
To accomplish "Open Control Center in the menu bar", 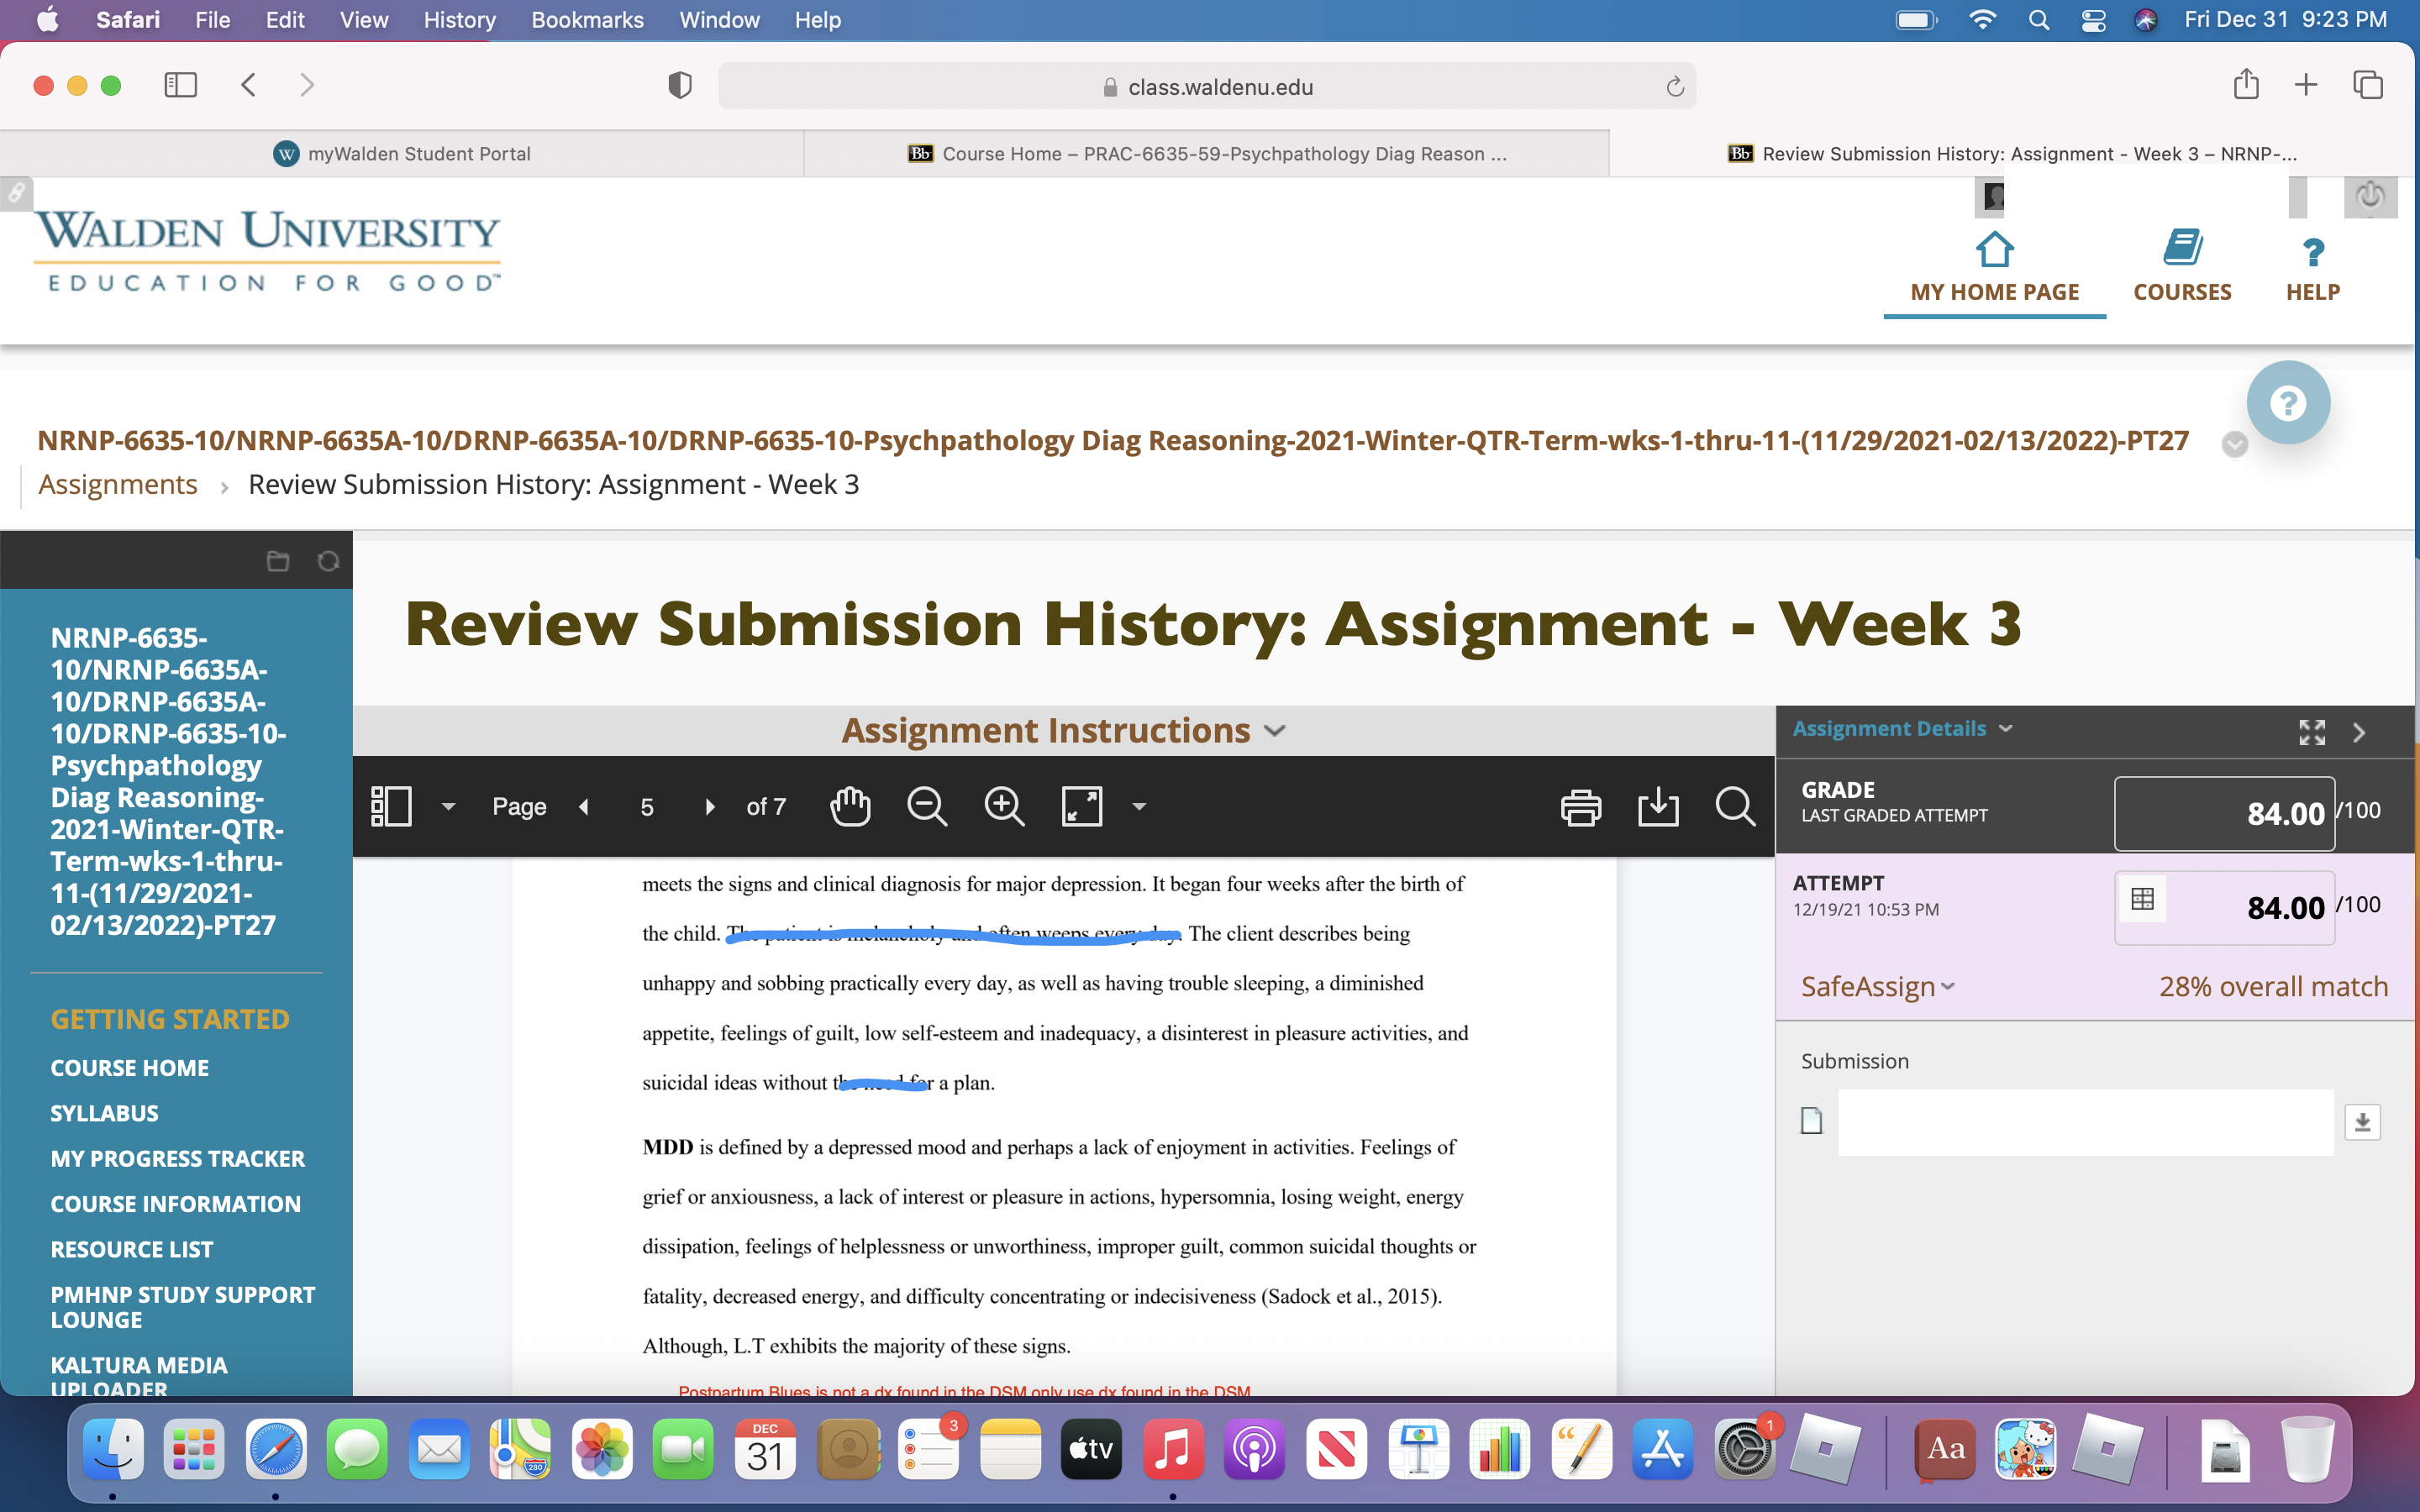I will (2093, 20).
